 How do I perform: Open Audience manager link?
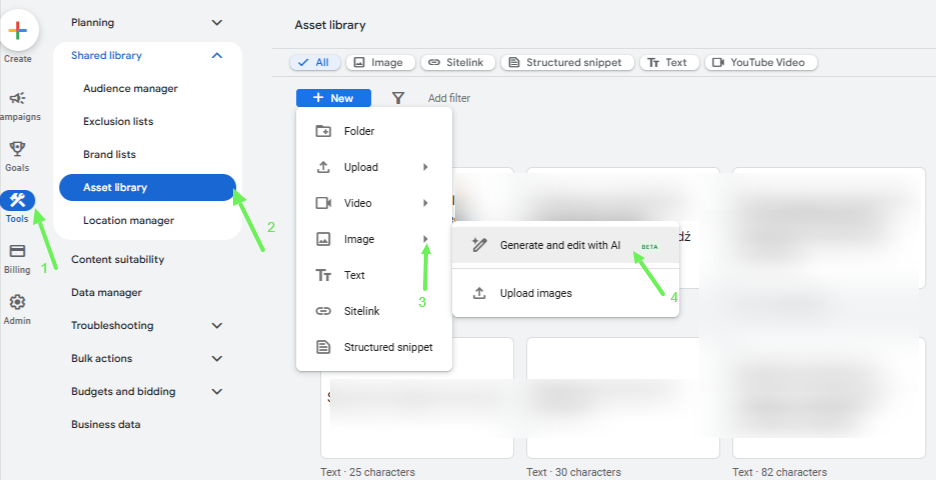click(130, 88)
